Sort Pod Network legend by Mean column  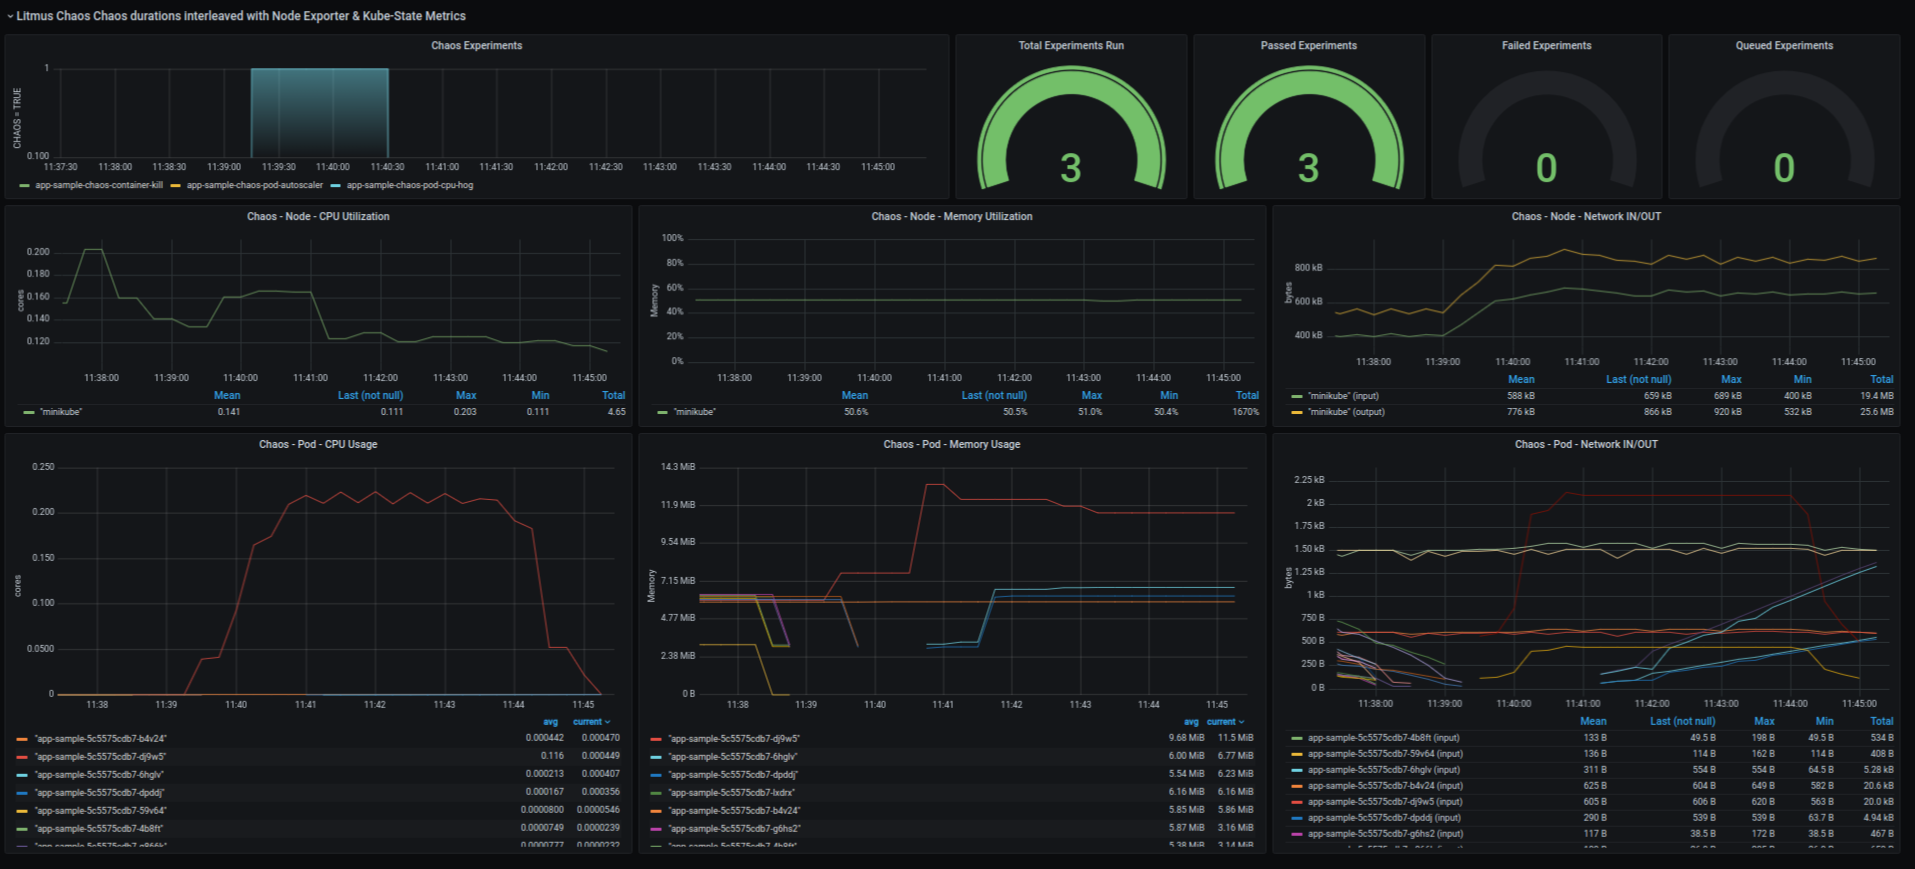click(1593, 721)
